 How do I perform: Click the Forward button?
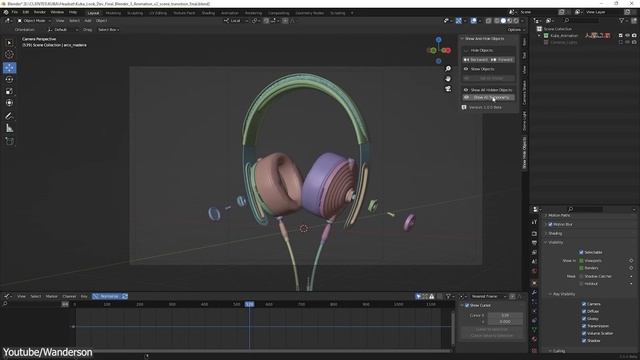tap(502, 60)
